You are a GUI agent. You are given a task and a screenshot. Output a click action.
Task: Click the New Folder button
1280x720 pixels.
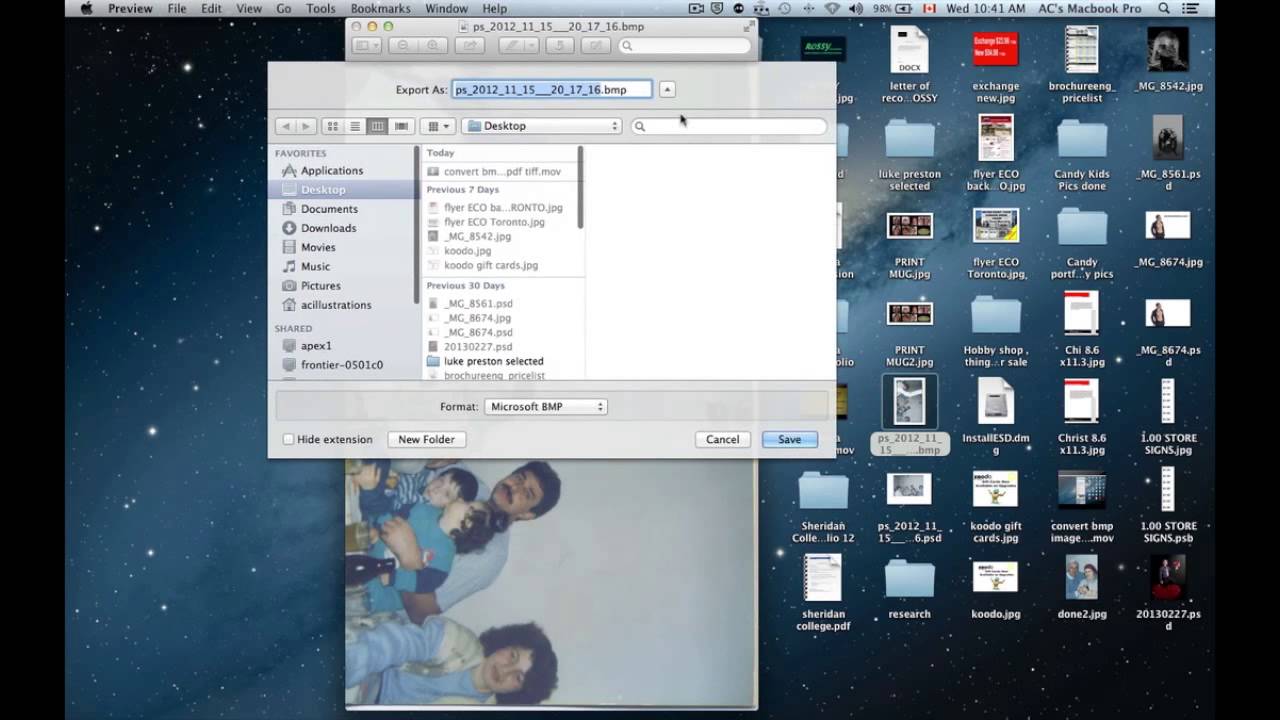(426, 439)
